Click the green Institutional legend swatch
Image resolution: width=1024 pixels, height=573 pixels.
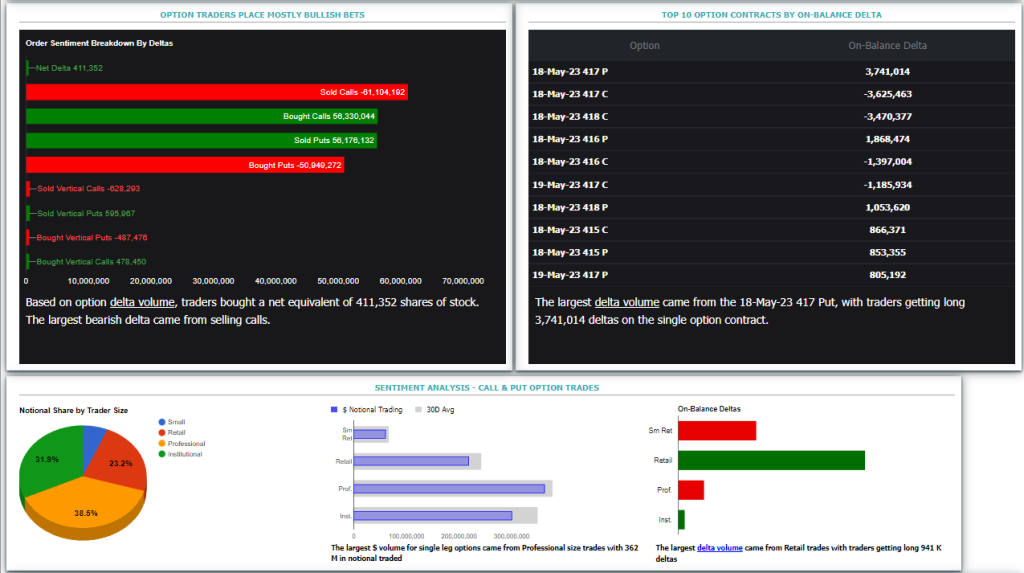(x=162, y=454)
